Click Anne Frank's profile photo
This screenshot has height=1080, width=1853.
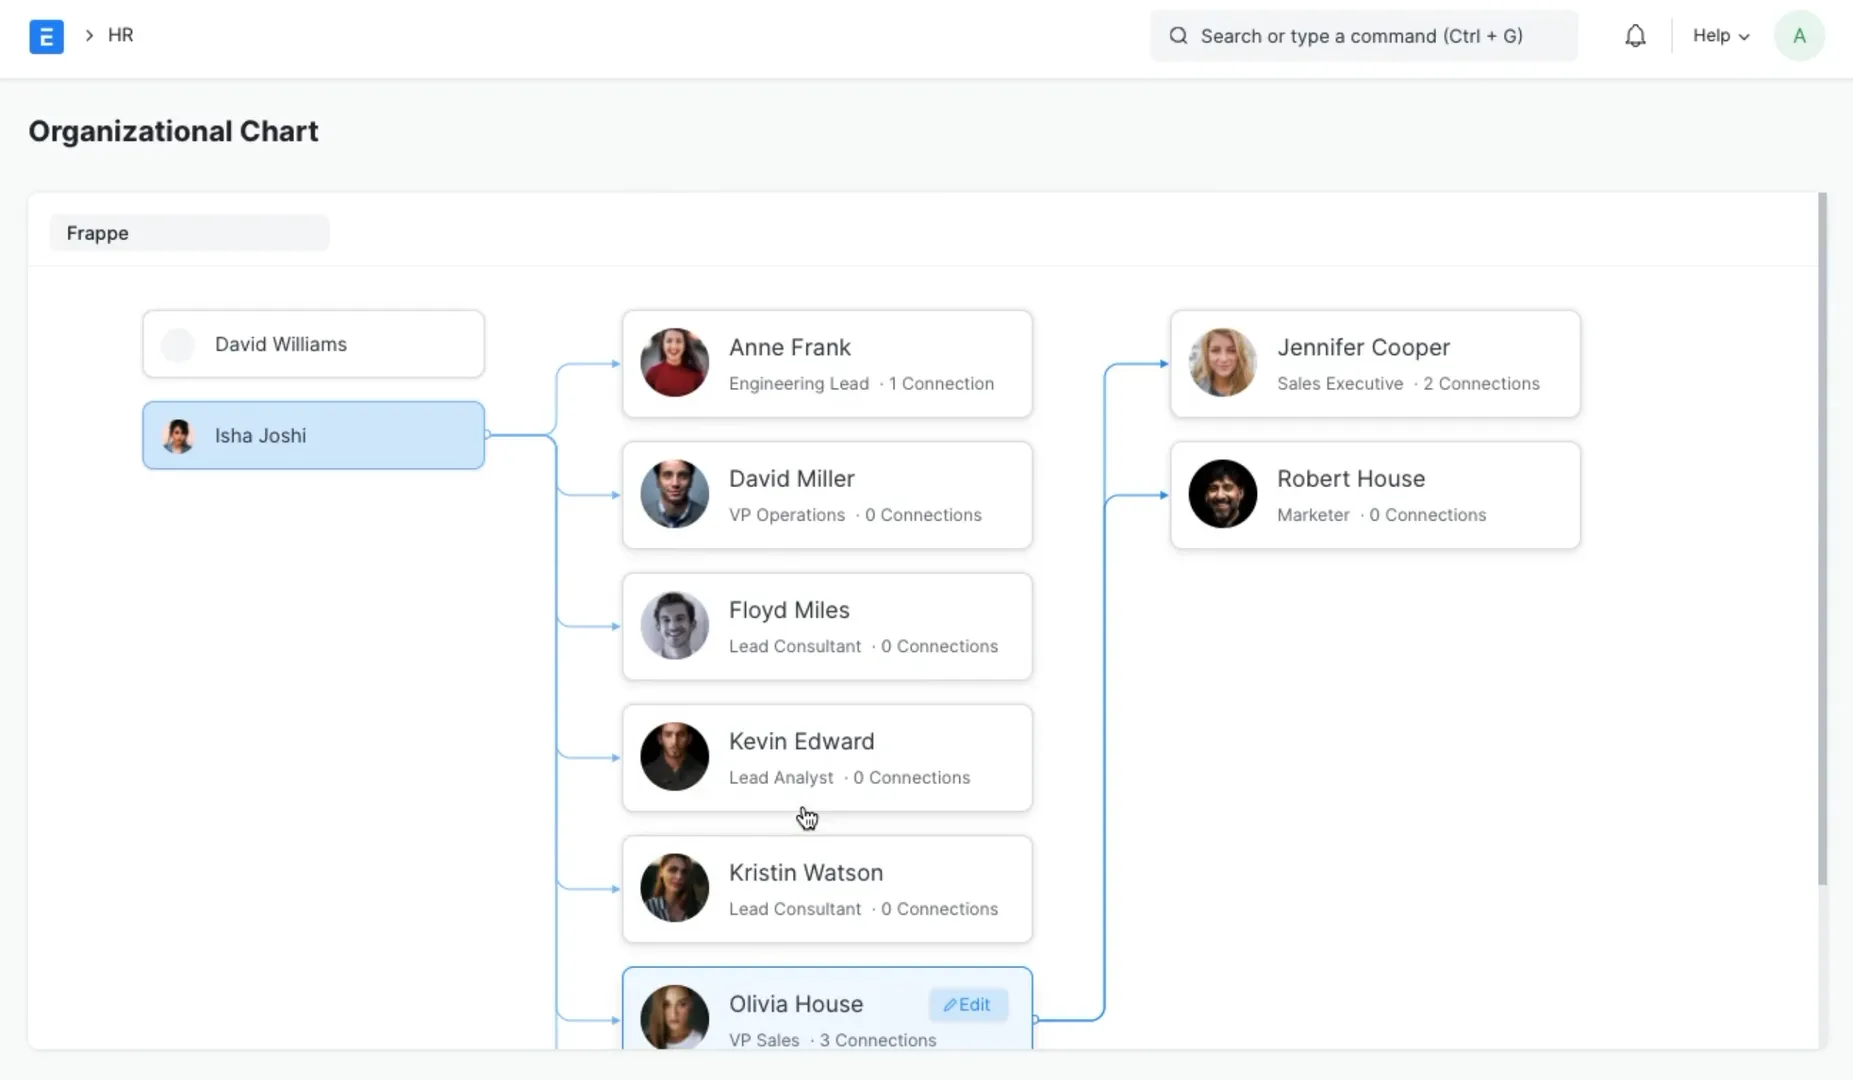pyautogui.click(x=674, y=363)
